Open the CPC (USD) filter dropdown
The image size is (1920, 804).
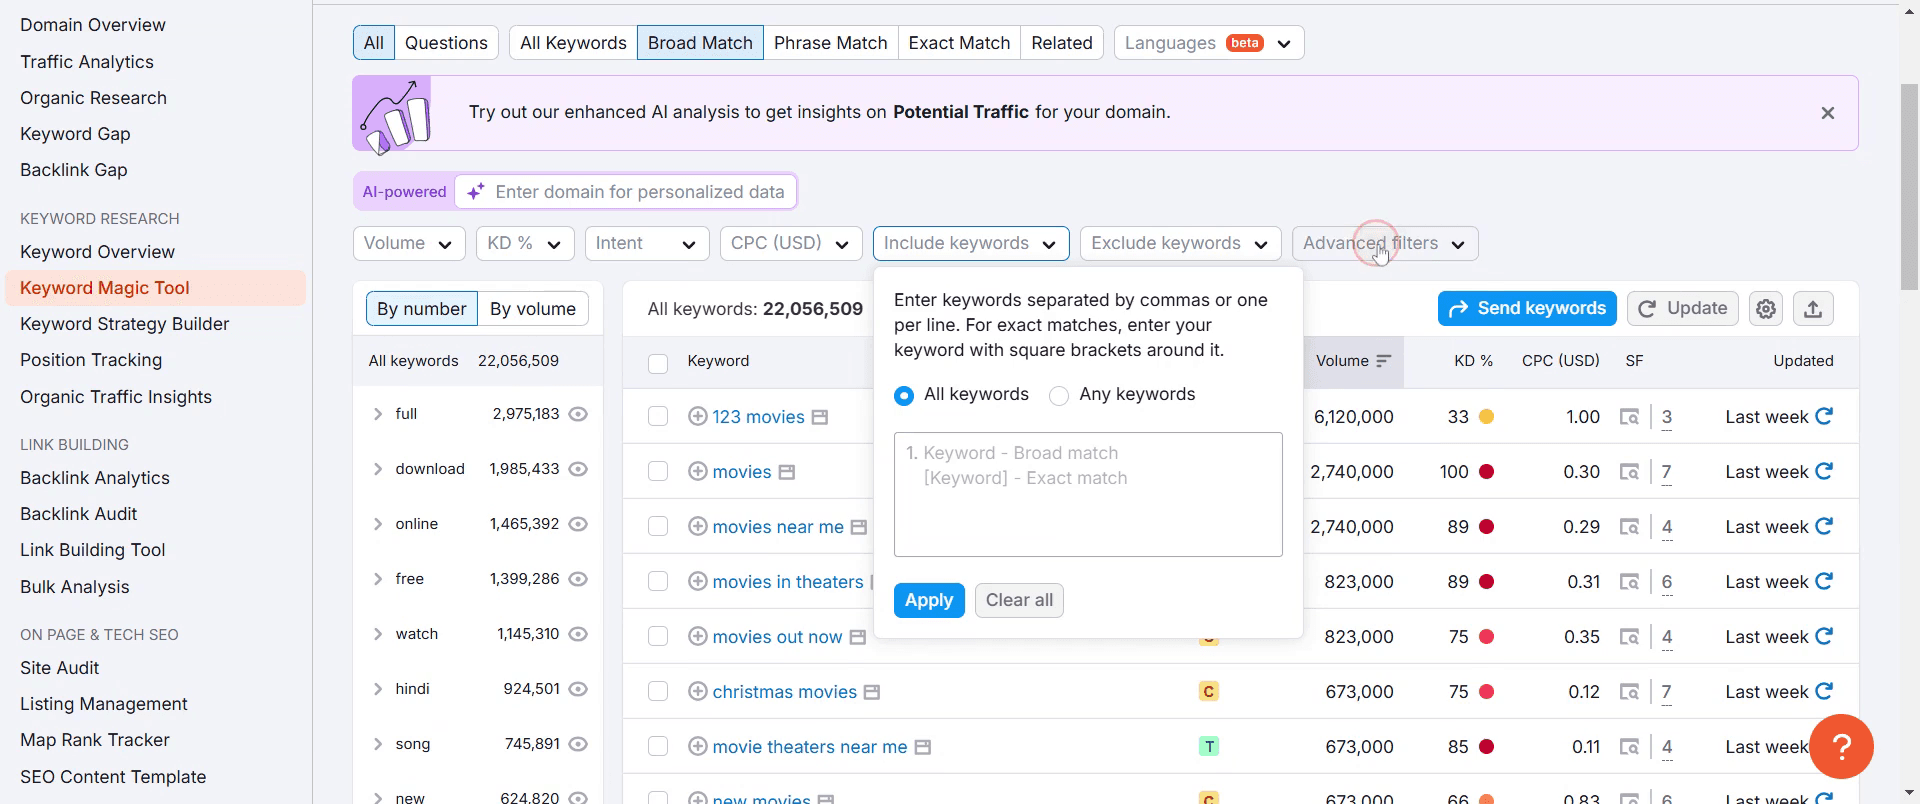[x=791, y=243]
